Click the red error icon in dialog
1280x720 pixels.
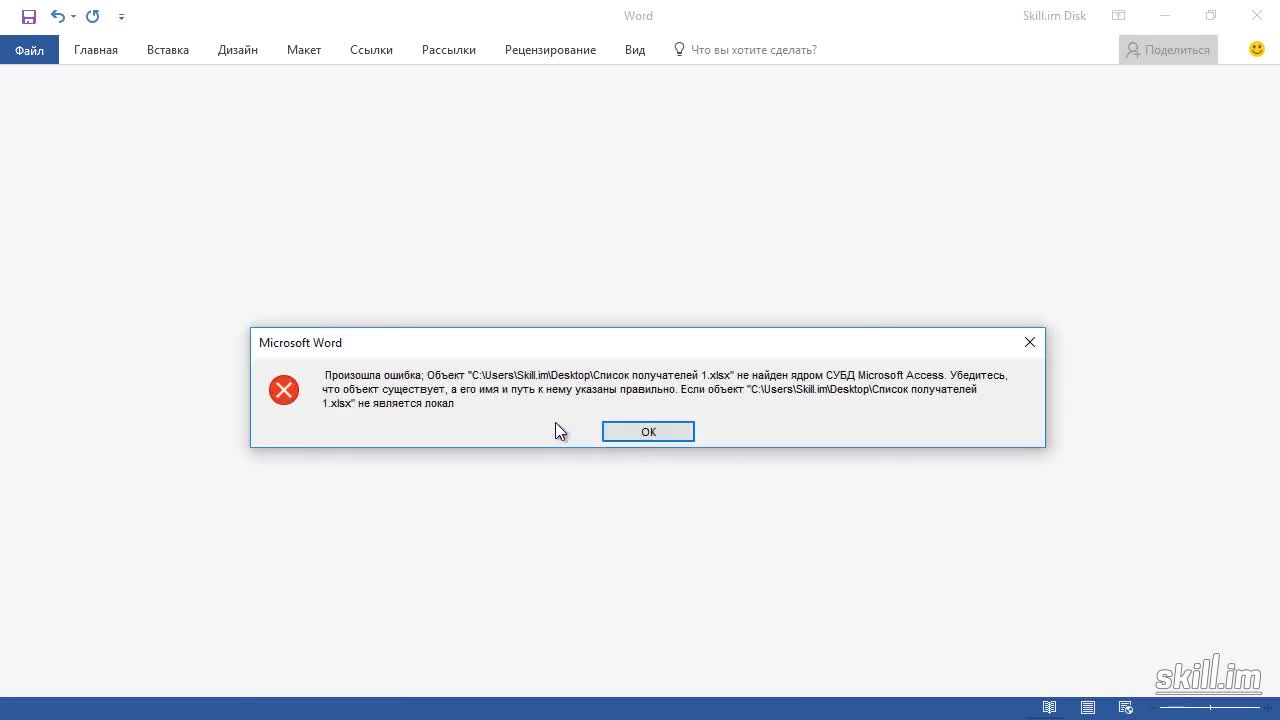point(284,390)
